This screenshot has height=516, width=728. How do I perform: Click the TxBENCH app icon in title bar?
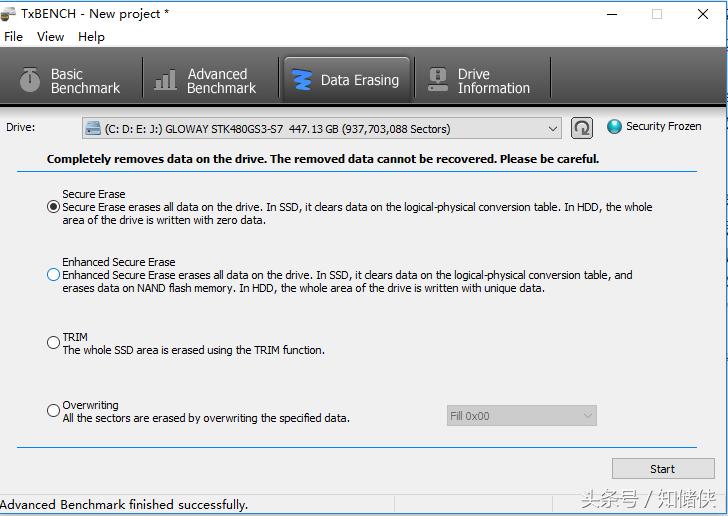[x=10, y=13]
